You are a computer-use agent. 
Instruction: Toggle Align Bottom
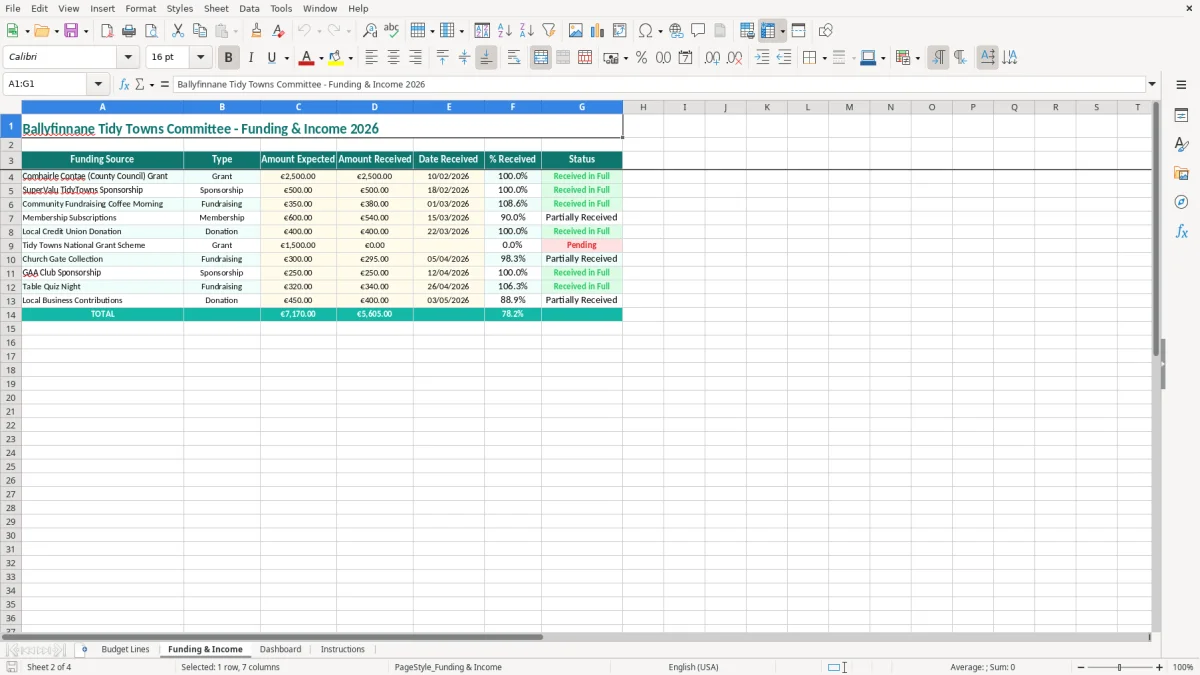pos(486,58)
